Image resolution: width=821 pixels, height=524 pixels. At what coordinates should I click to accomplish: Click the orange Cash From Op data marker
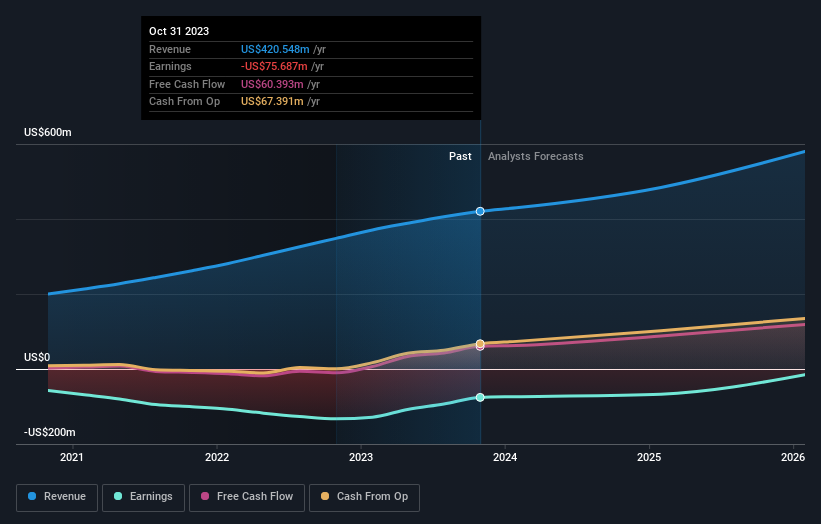click(480, 343)
